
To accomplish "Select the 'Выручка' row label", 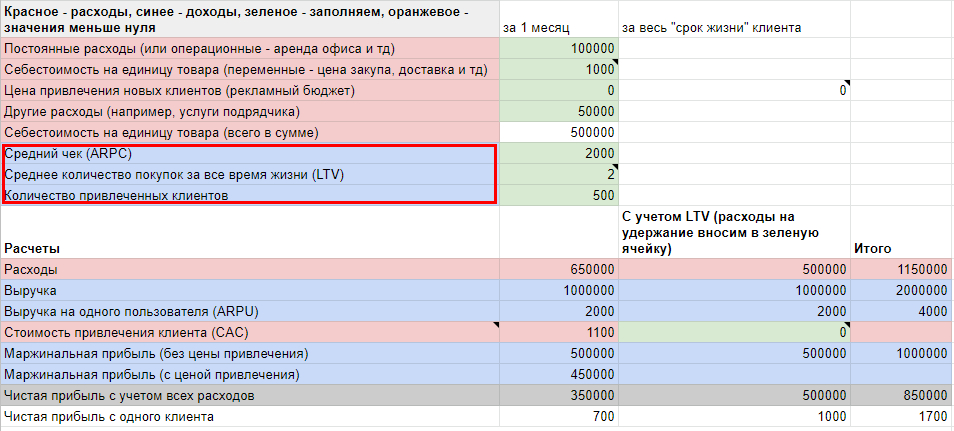I will point(249,290).
